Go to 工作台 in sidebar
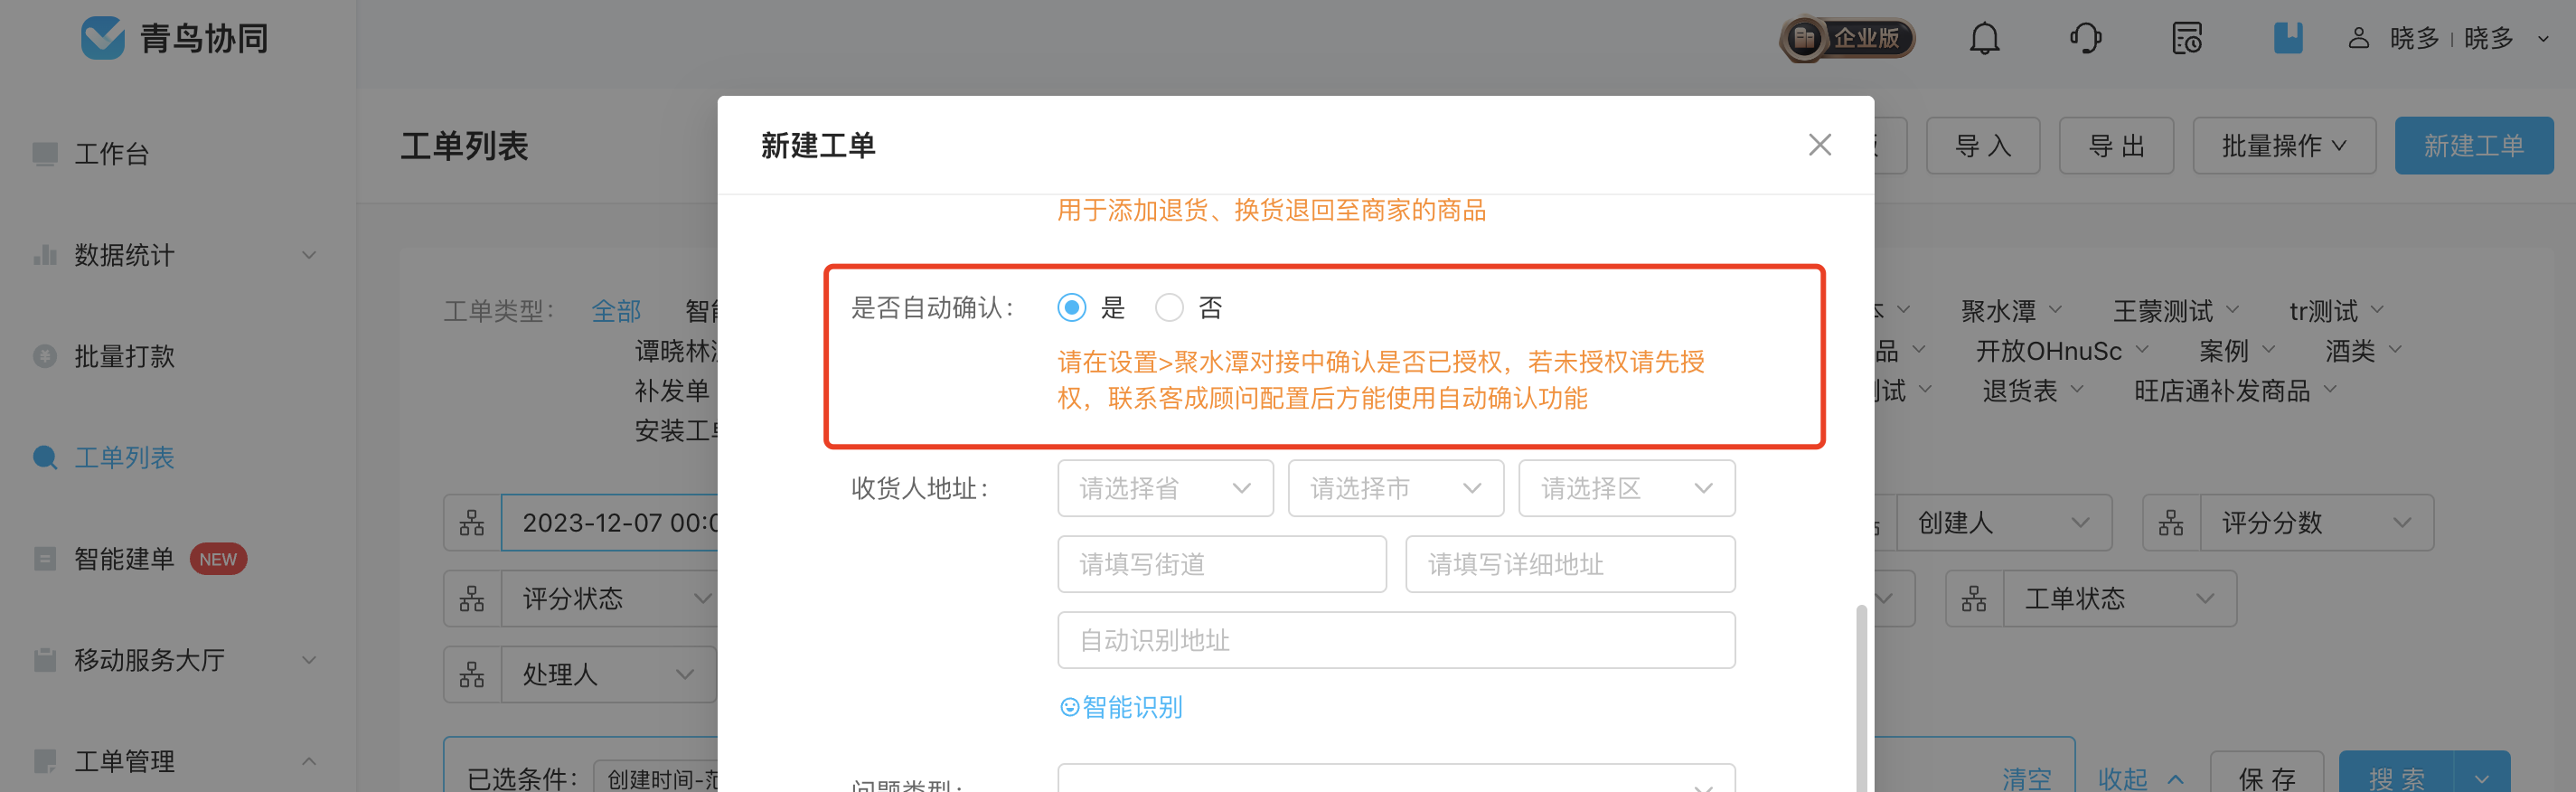2576x792 pixels. (111, 154)
